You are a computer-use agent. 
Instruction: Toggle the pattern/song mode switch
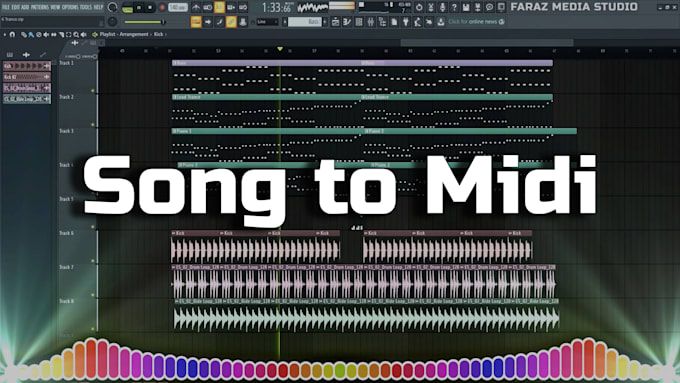click(x=127, y=7)
